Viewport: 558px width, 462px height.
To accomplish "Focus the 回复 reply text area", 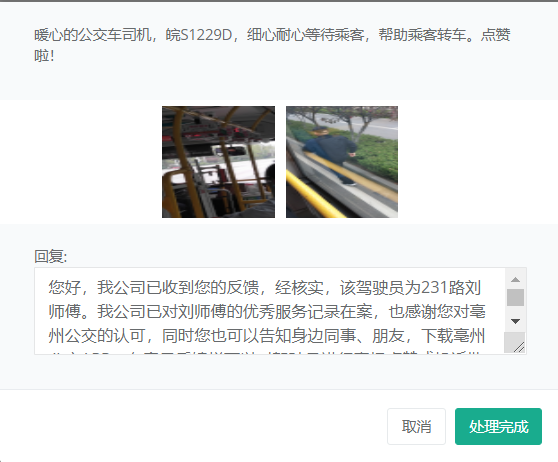I will 270,311.
